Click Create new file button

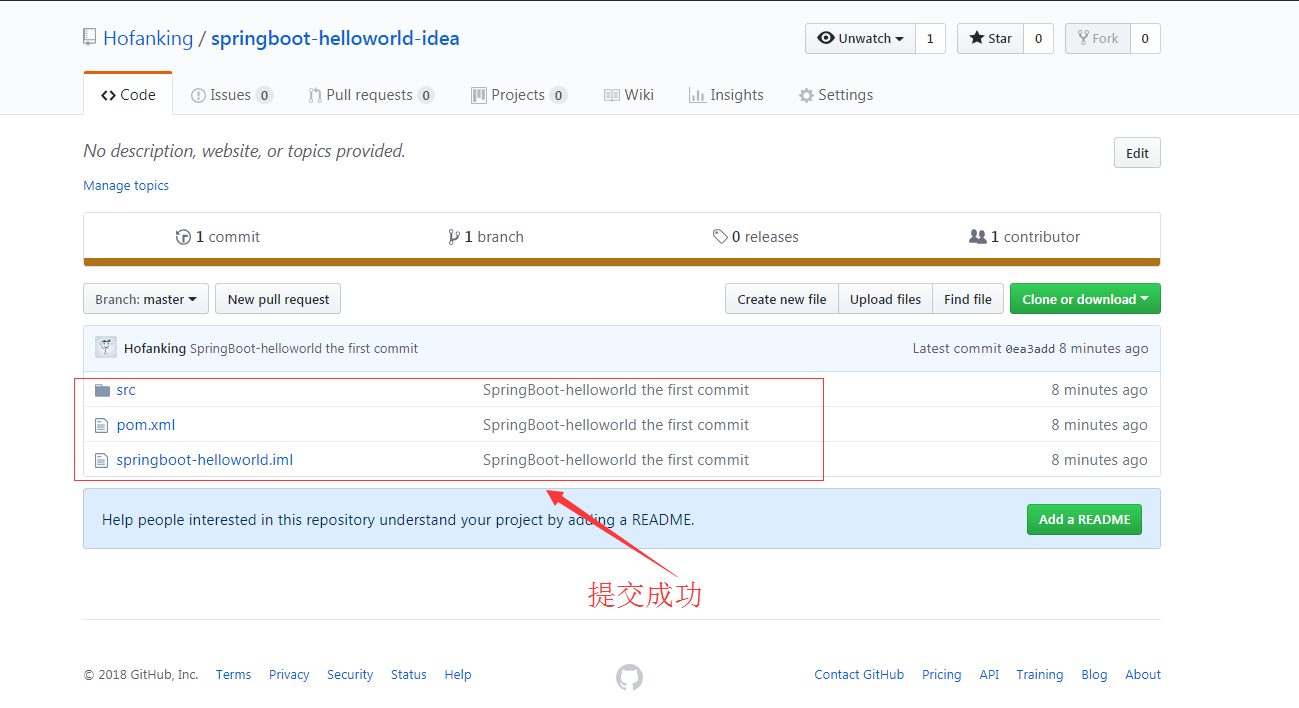[782, 299]
